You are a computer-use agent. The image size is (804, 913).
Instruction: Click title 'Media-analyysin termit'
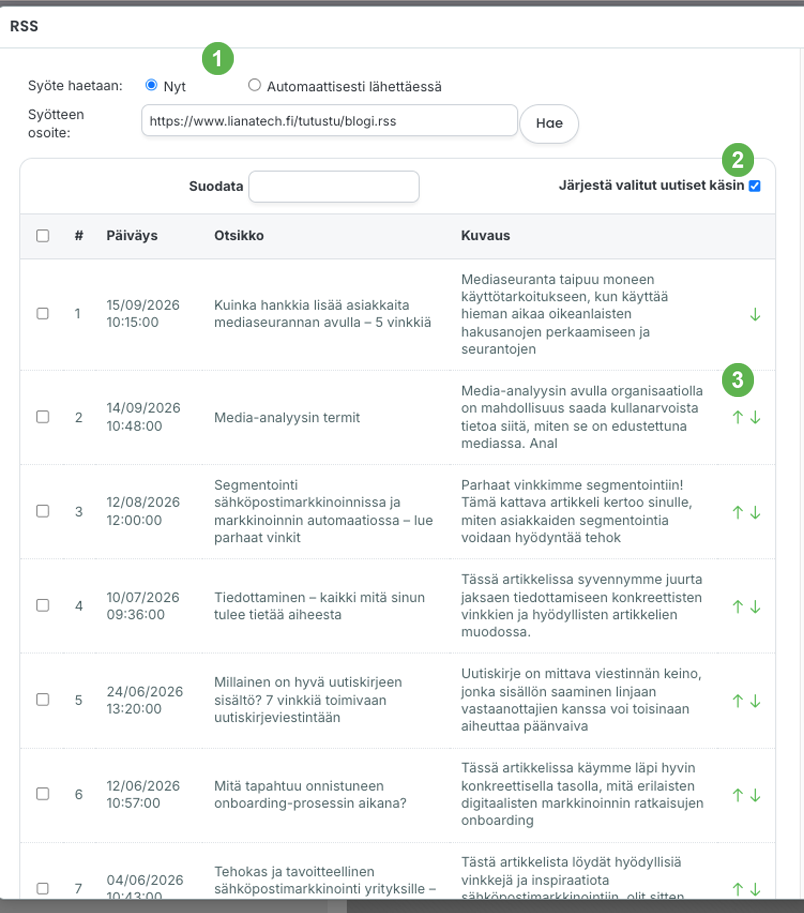pyautogui.click(x=287, y=417)
